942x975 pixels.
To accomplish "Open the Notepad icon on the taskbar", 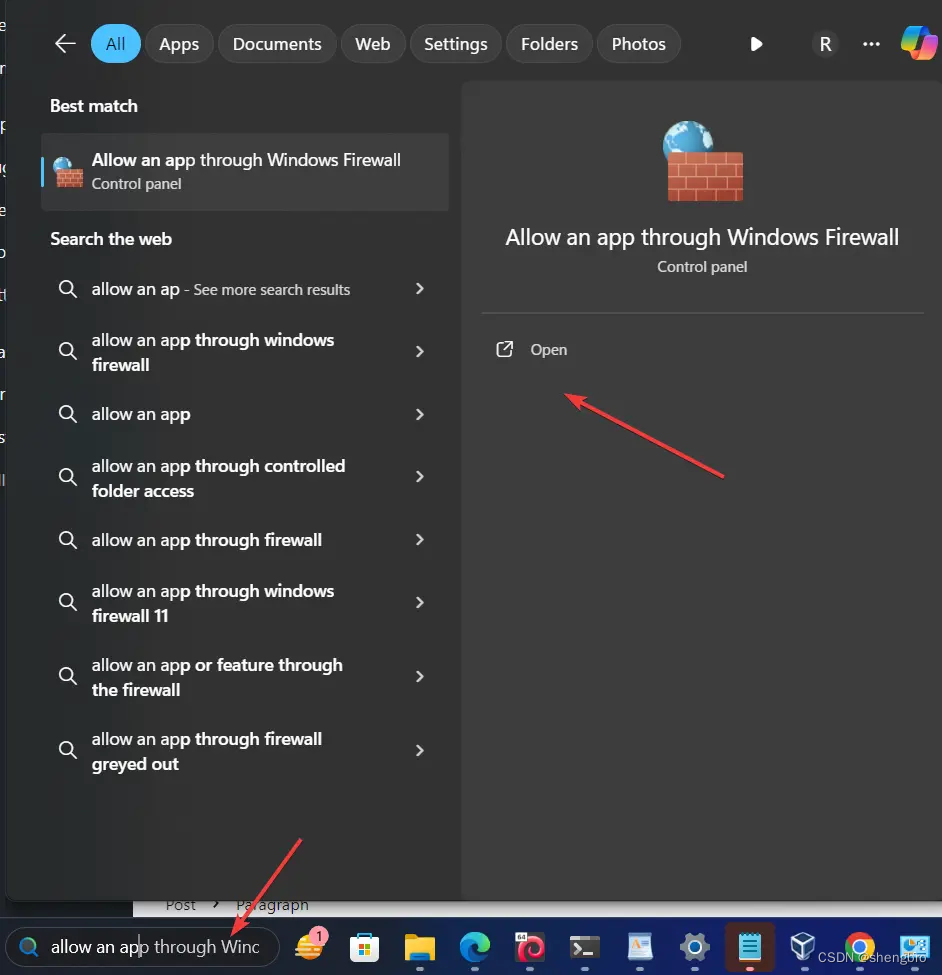I will [x=749, y=947].
